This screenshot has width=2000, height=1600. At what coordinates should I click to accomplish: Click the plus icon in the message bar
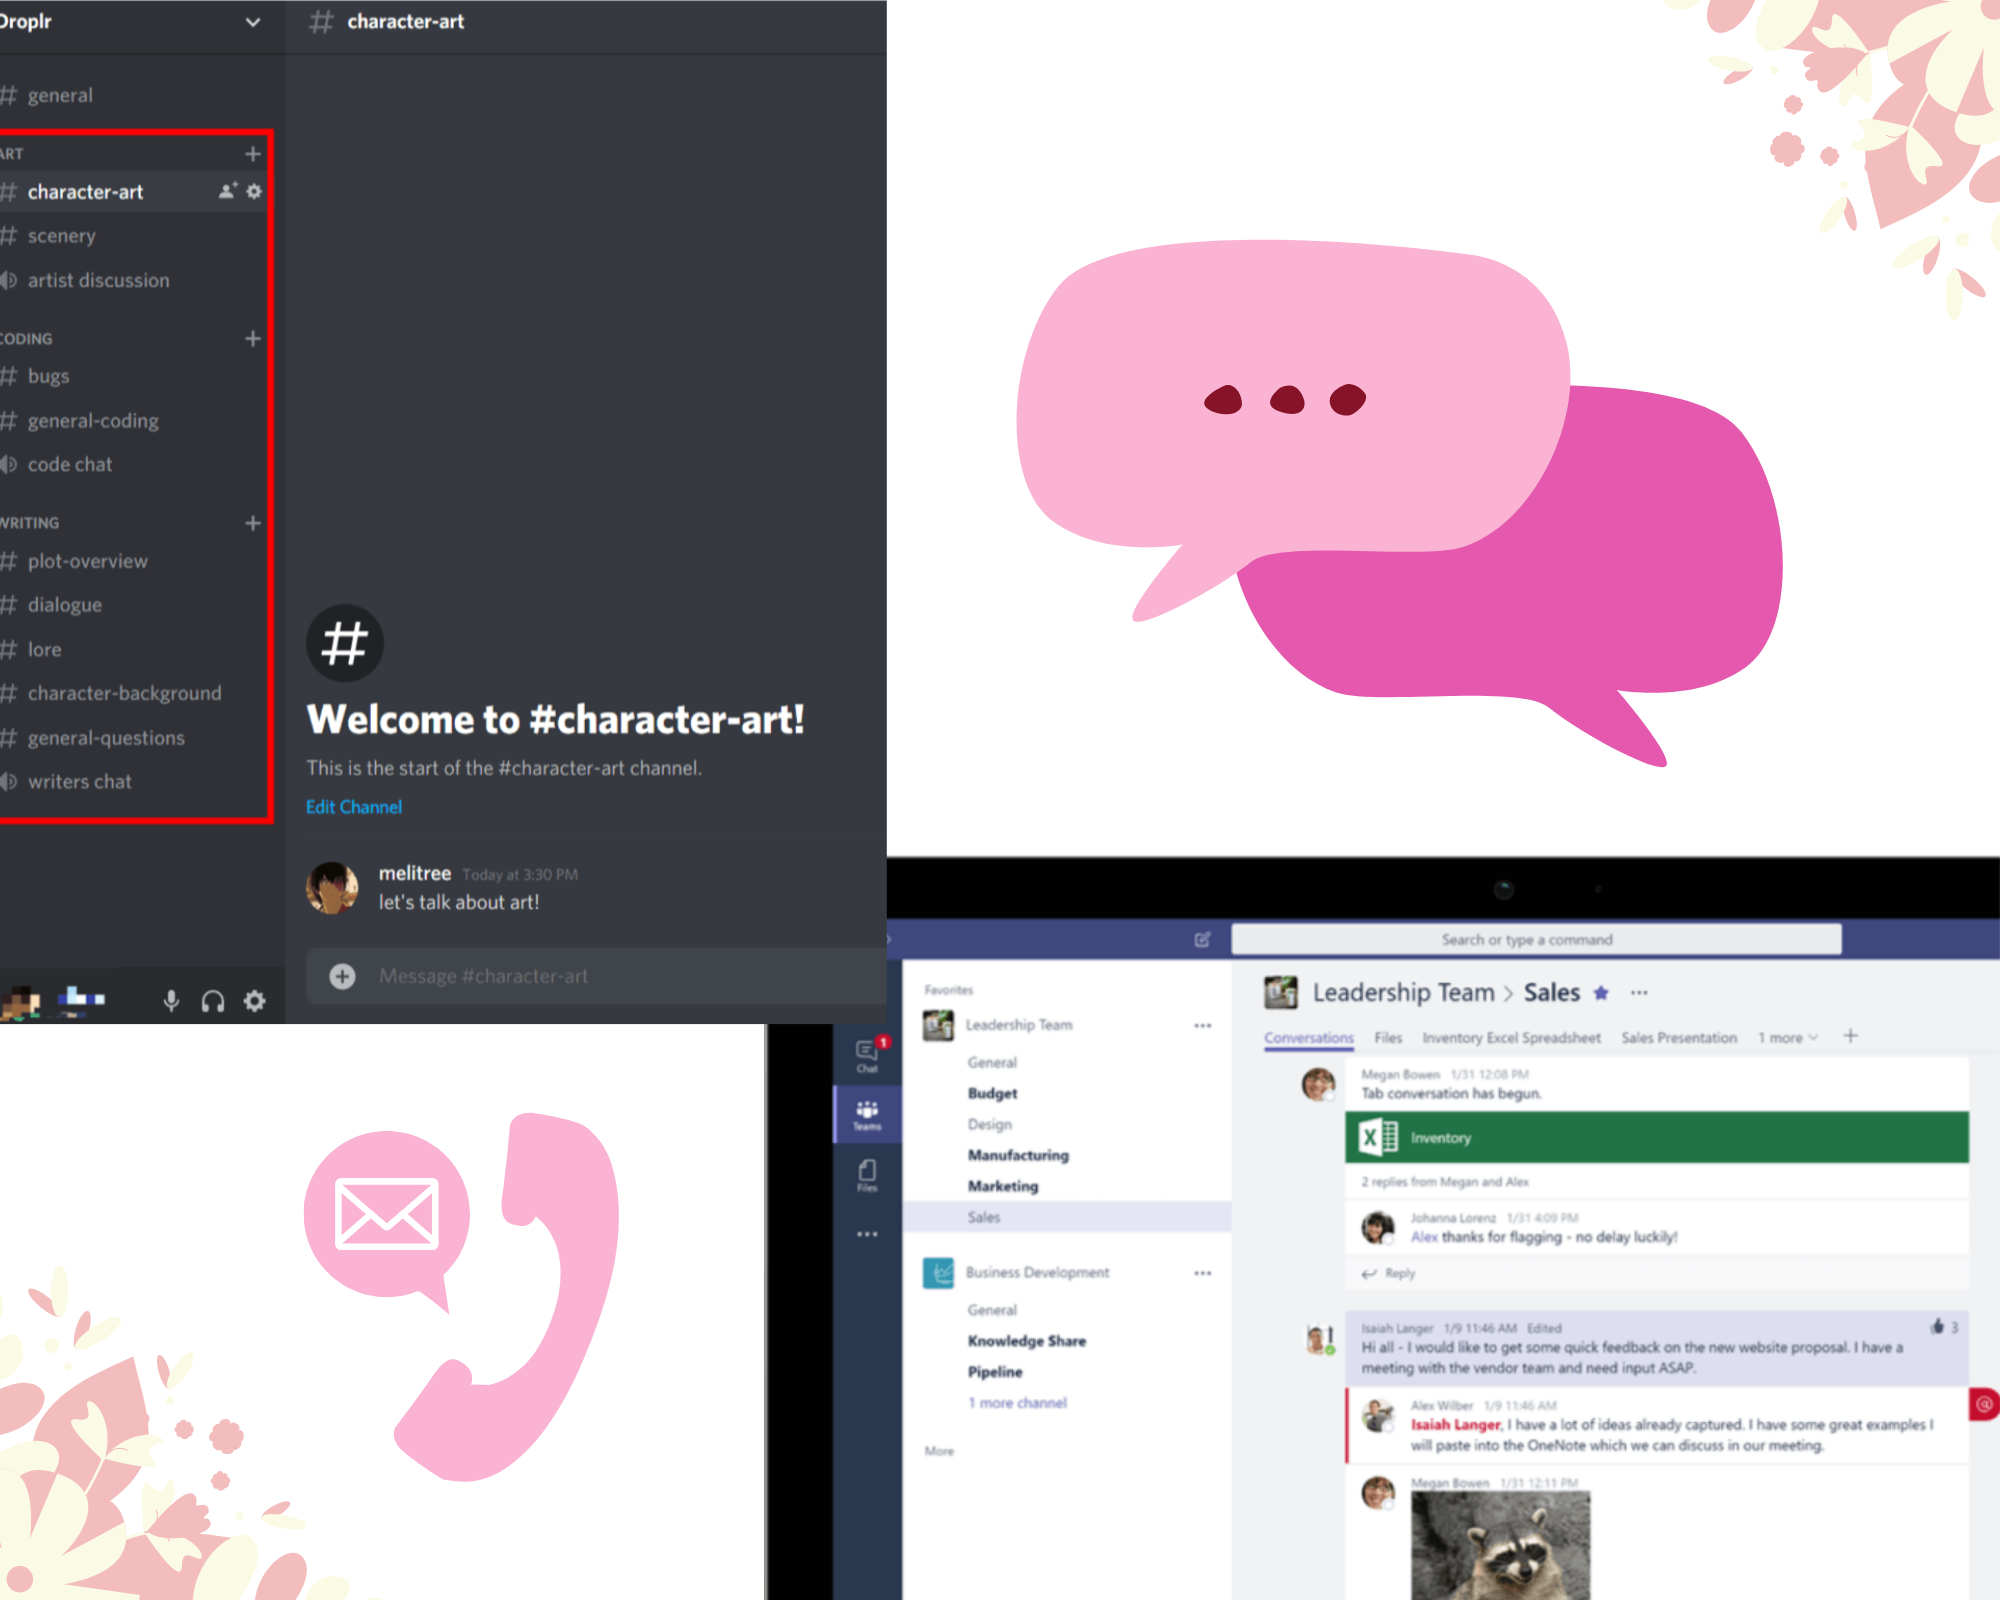[x=342, y=975]
